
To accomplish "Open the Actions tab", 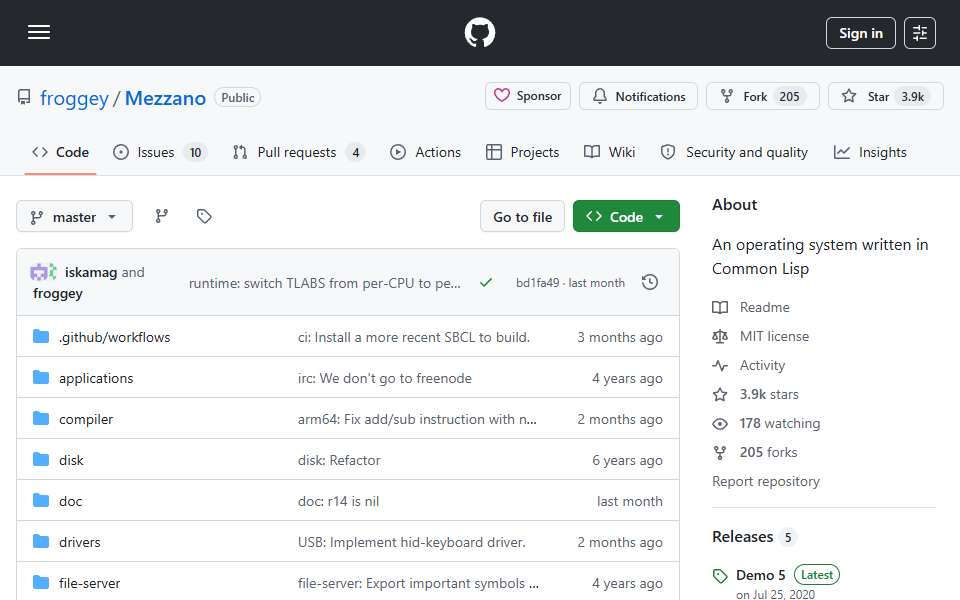I will click(x=426, y=152).
